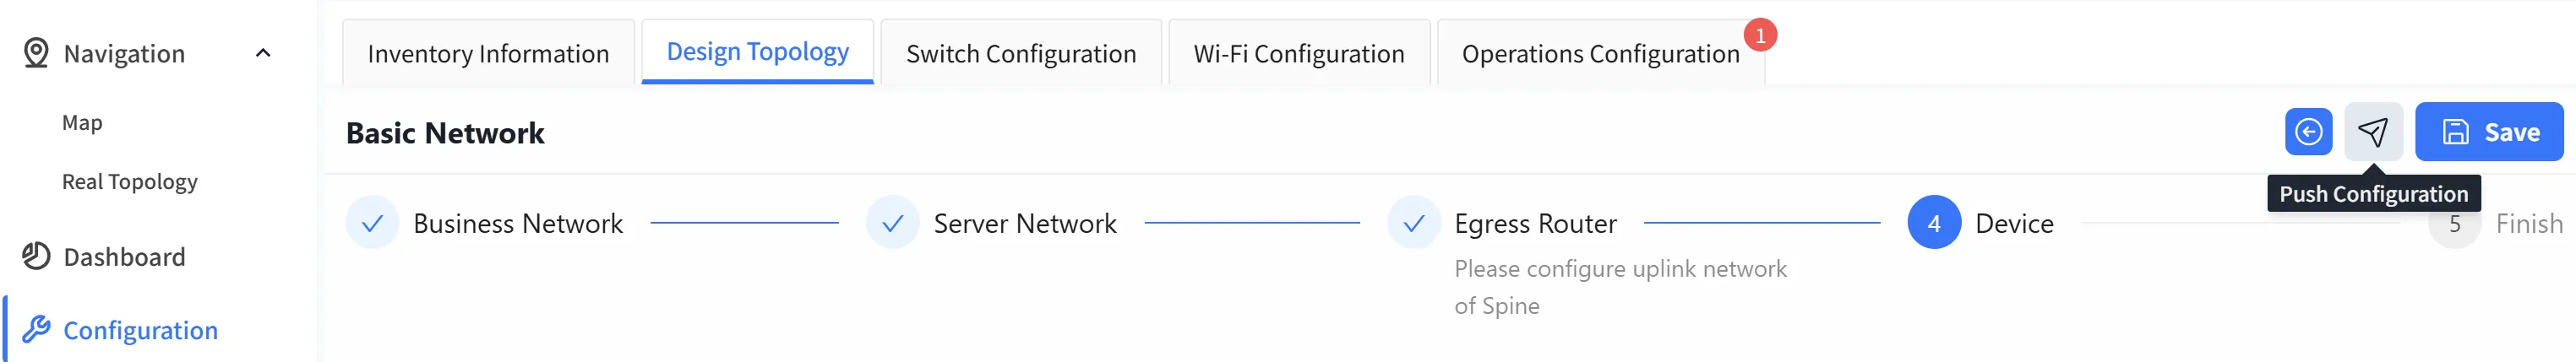Select the Design Topology tab

pyautogui.click(x=757, y=51)
